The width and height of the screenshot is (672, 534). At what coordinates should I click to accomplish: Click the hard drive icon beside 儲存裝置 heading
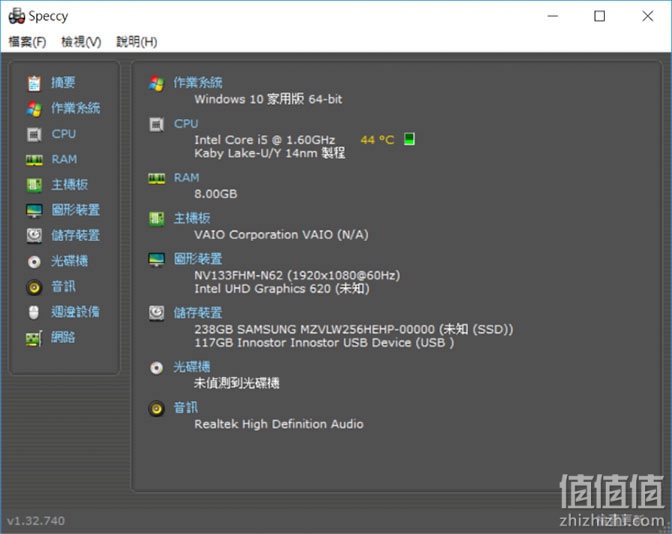point(156,313)
